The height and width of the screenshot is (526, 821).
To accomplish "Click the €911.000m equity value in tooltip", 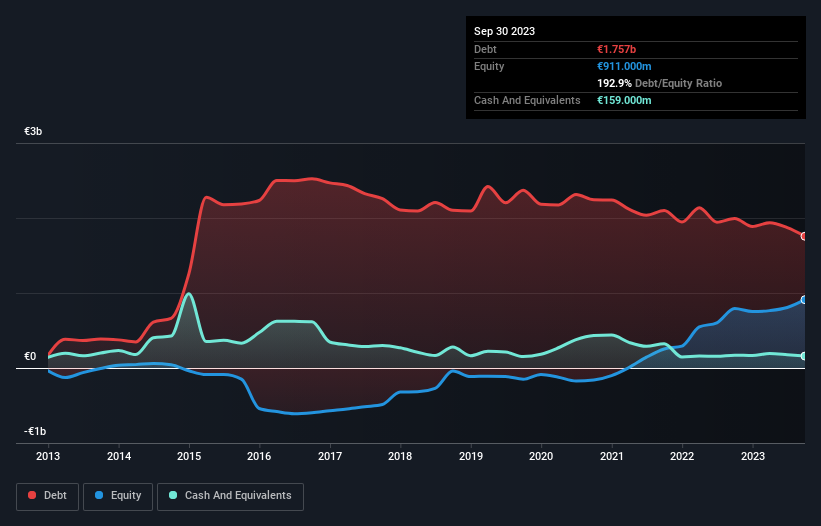I will (x=624, y=66).
